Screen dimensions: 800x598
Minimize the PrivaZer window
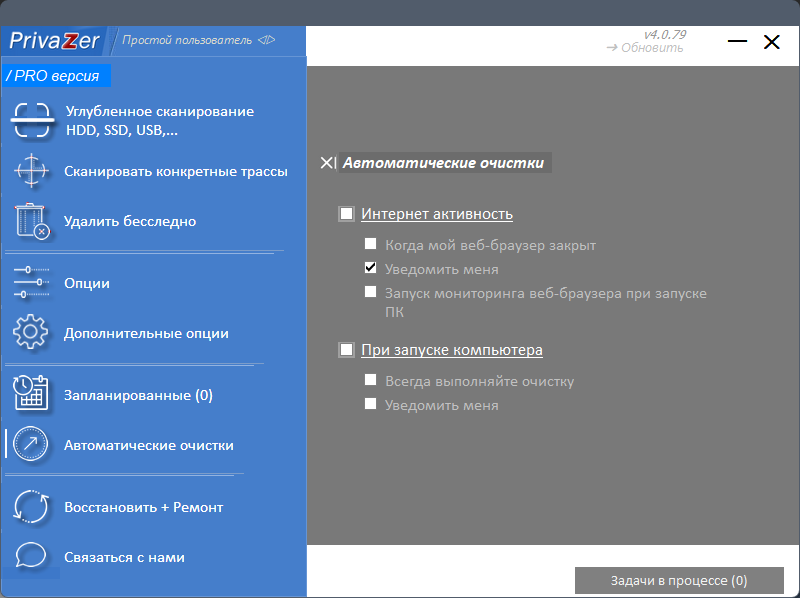(x=737, y=41)
